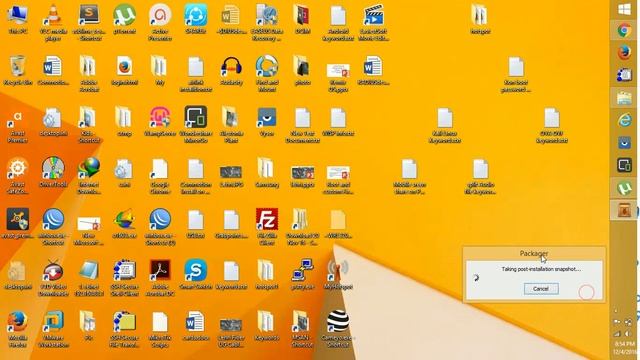Open the MirrorGo taskbar icon
640x360 pixels.
pyautogui.click(x=624, y=165)
